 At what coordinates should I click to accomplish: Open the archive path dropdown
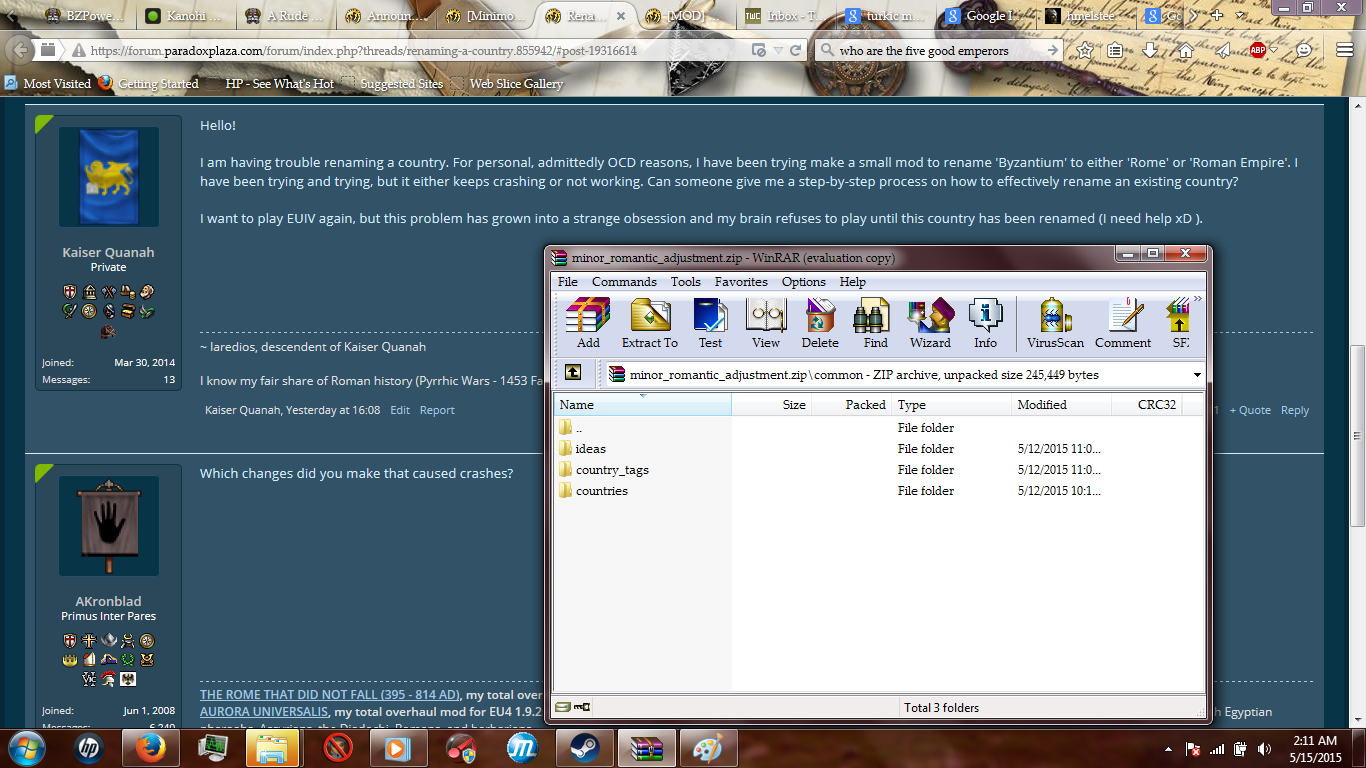(1195, 375)
